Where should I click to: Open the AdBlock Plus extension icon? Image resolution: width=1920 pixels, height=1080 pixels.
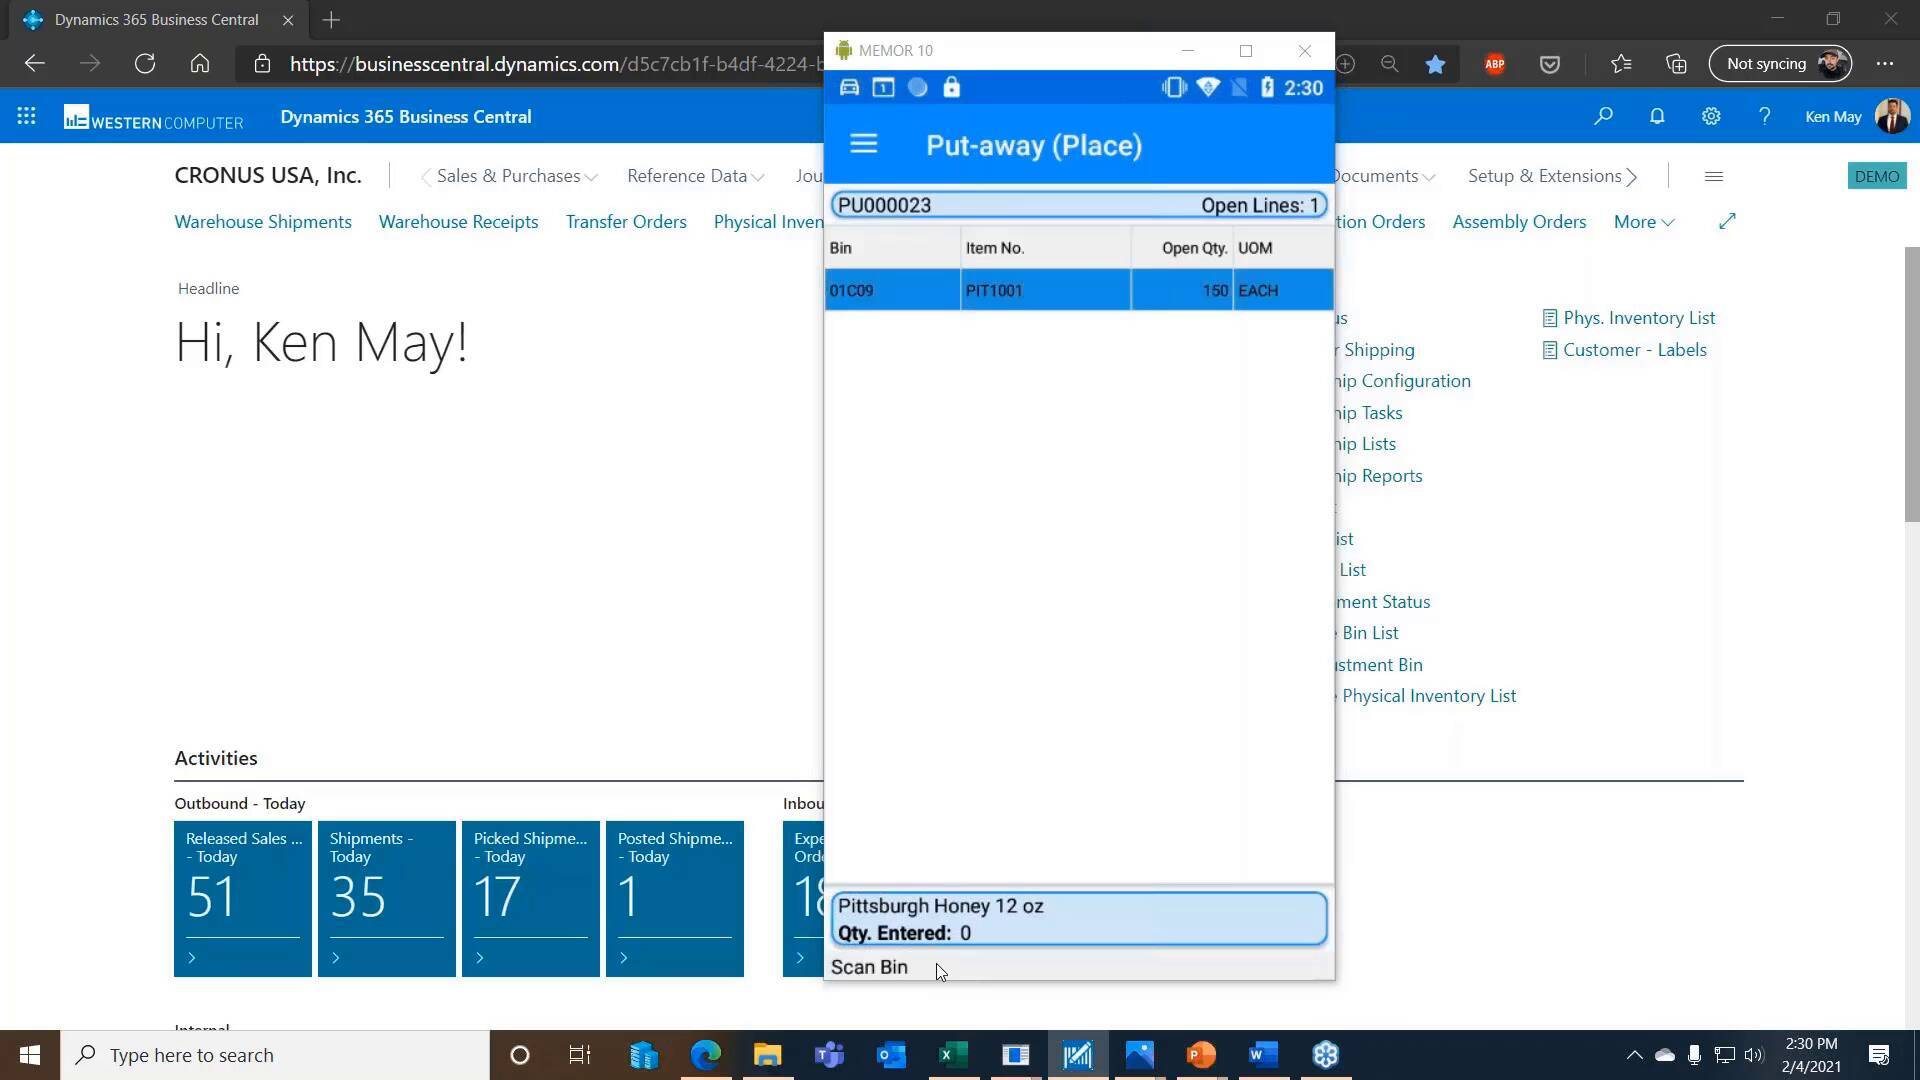[1494, 63]
